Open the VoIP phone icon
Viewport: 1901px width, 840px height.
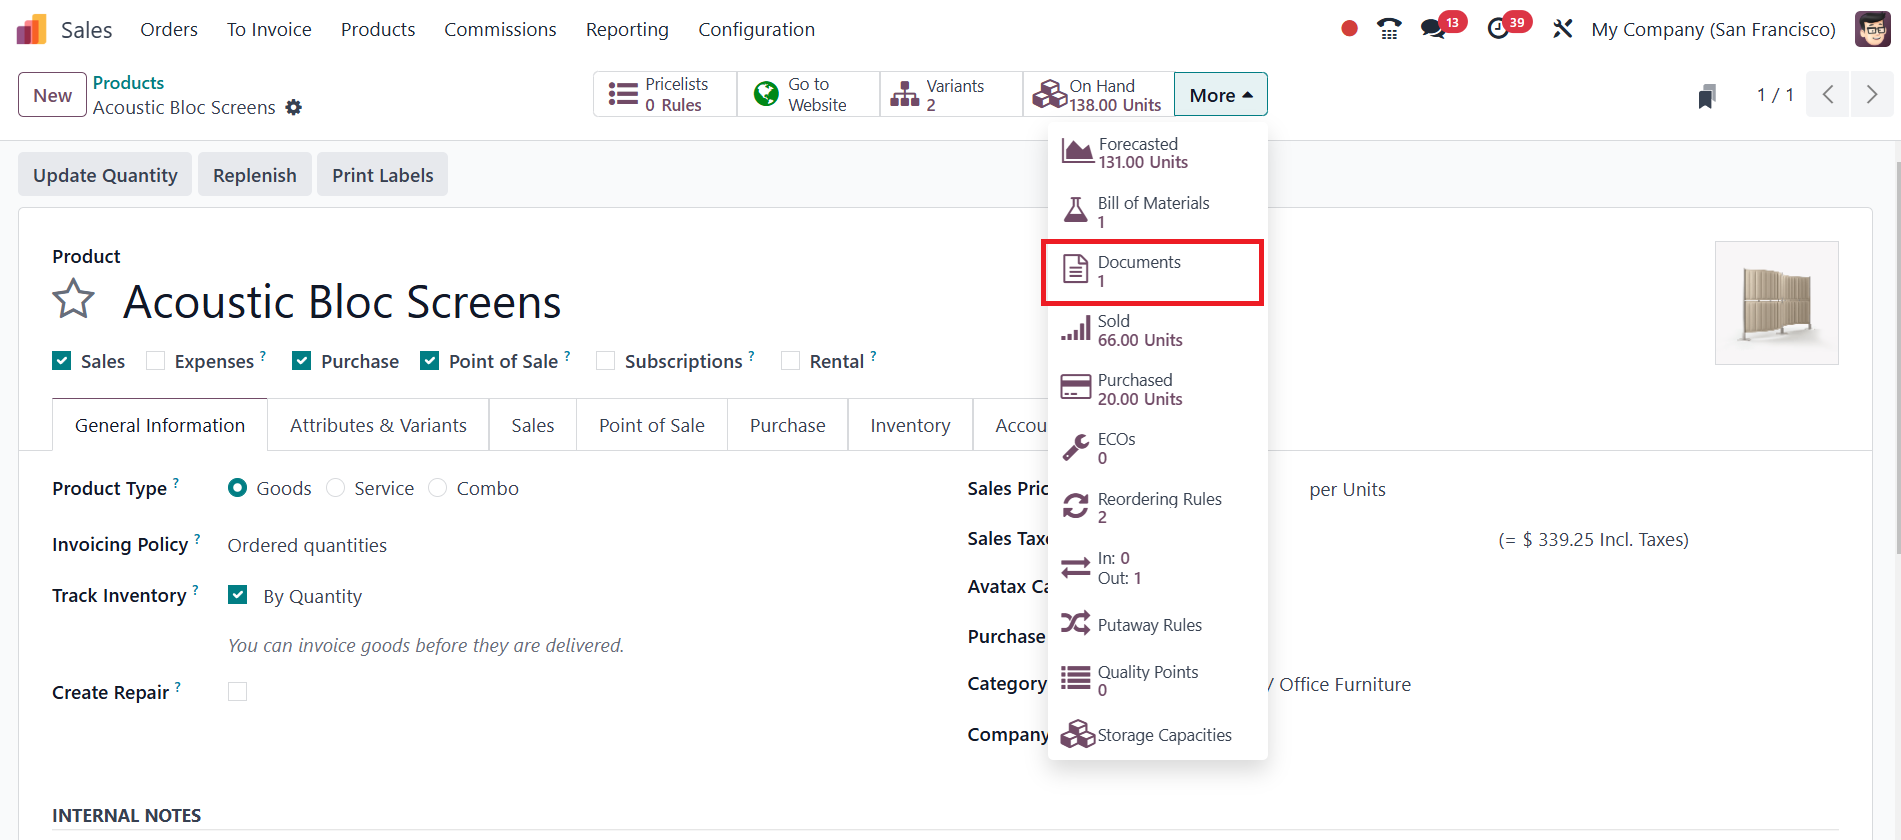point(1389,29)
